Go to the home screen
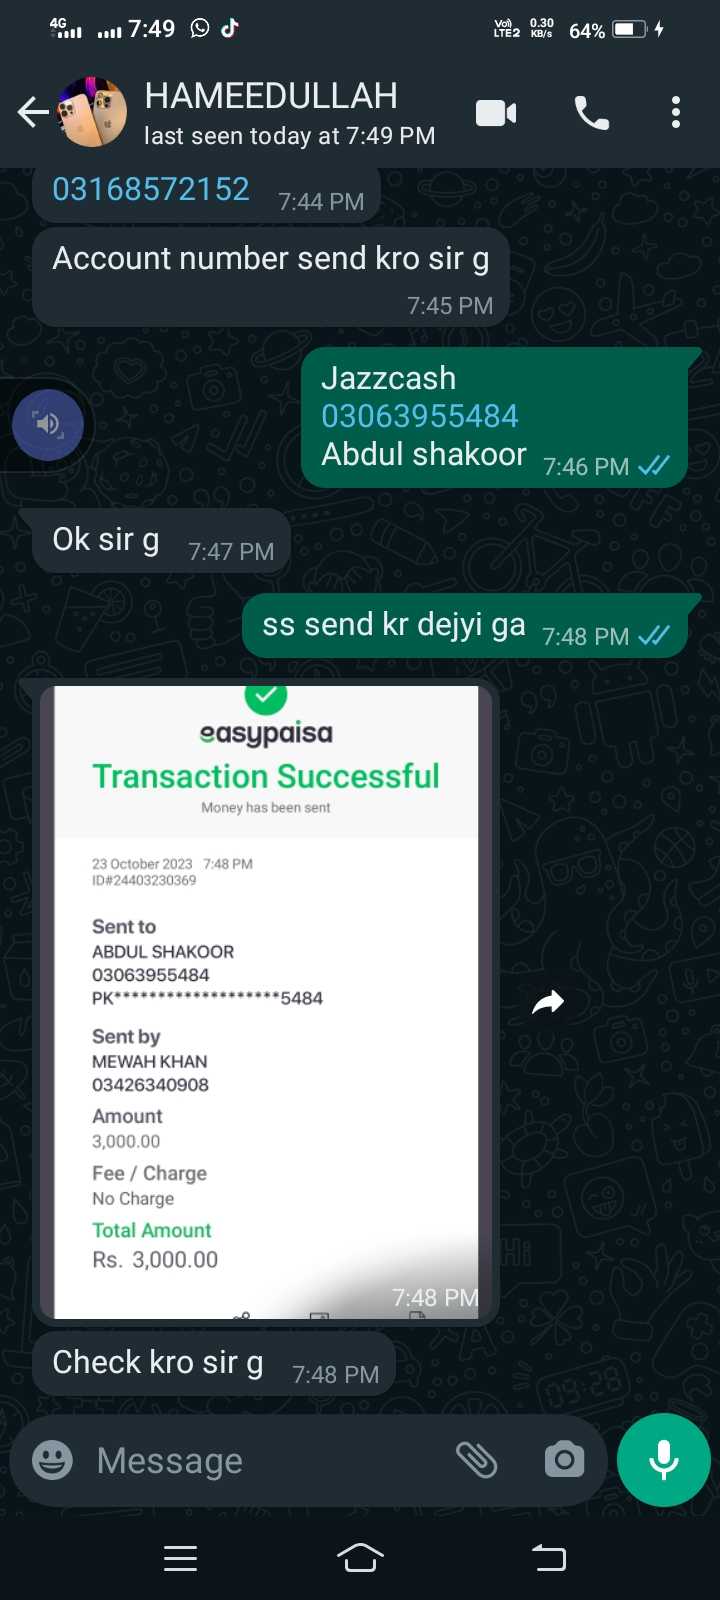 pos(360,1558)
